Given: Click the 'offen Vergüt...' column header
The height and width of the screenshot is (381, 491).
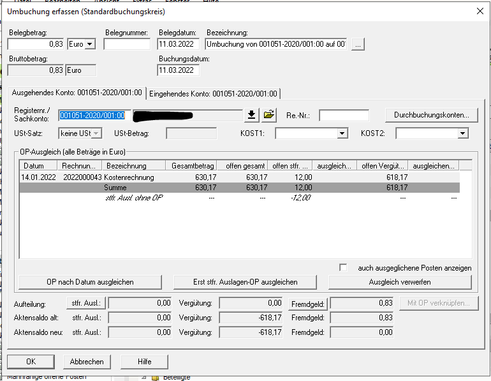Looking at the screenshot, I should click(x=382, y=166).
